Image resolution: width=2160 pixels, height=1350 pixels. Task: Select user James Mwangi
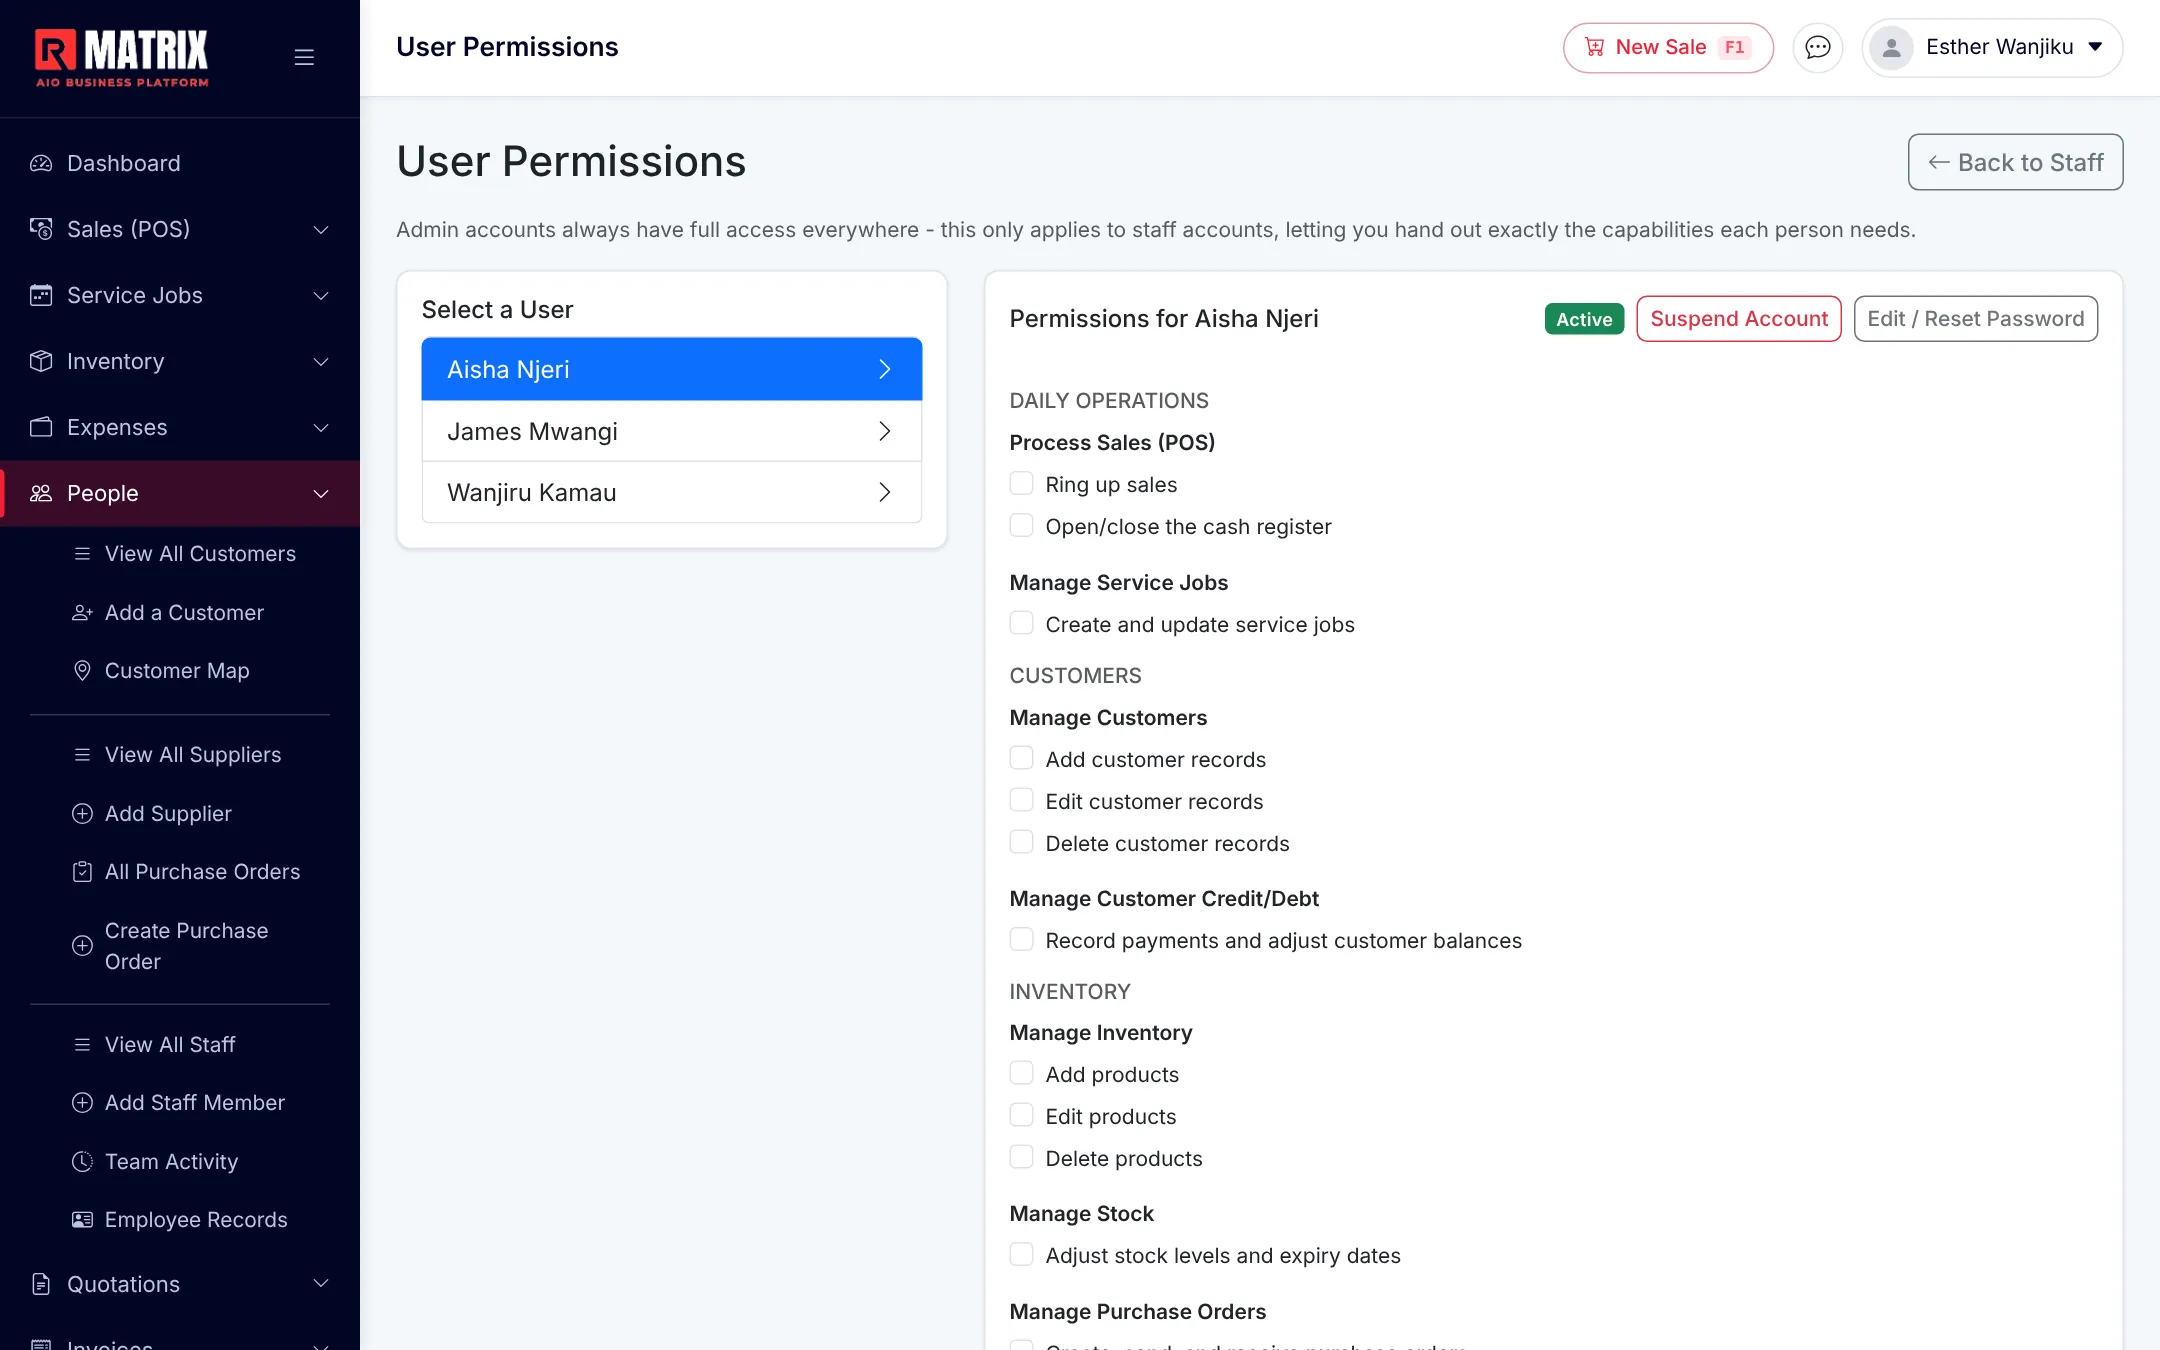(671, 431)
